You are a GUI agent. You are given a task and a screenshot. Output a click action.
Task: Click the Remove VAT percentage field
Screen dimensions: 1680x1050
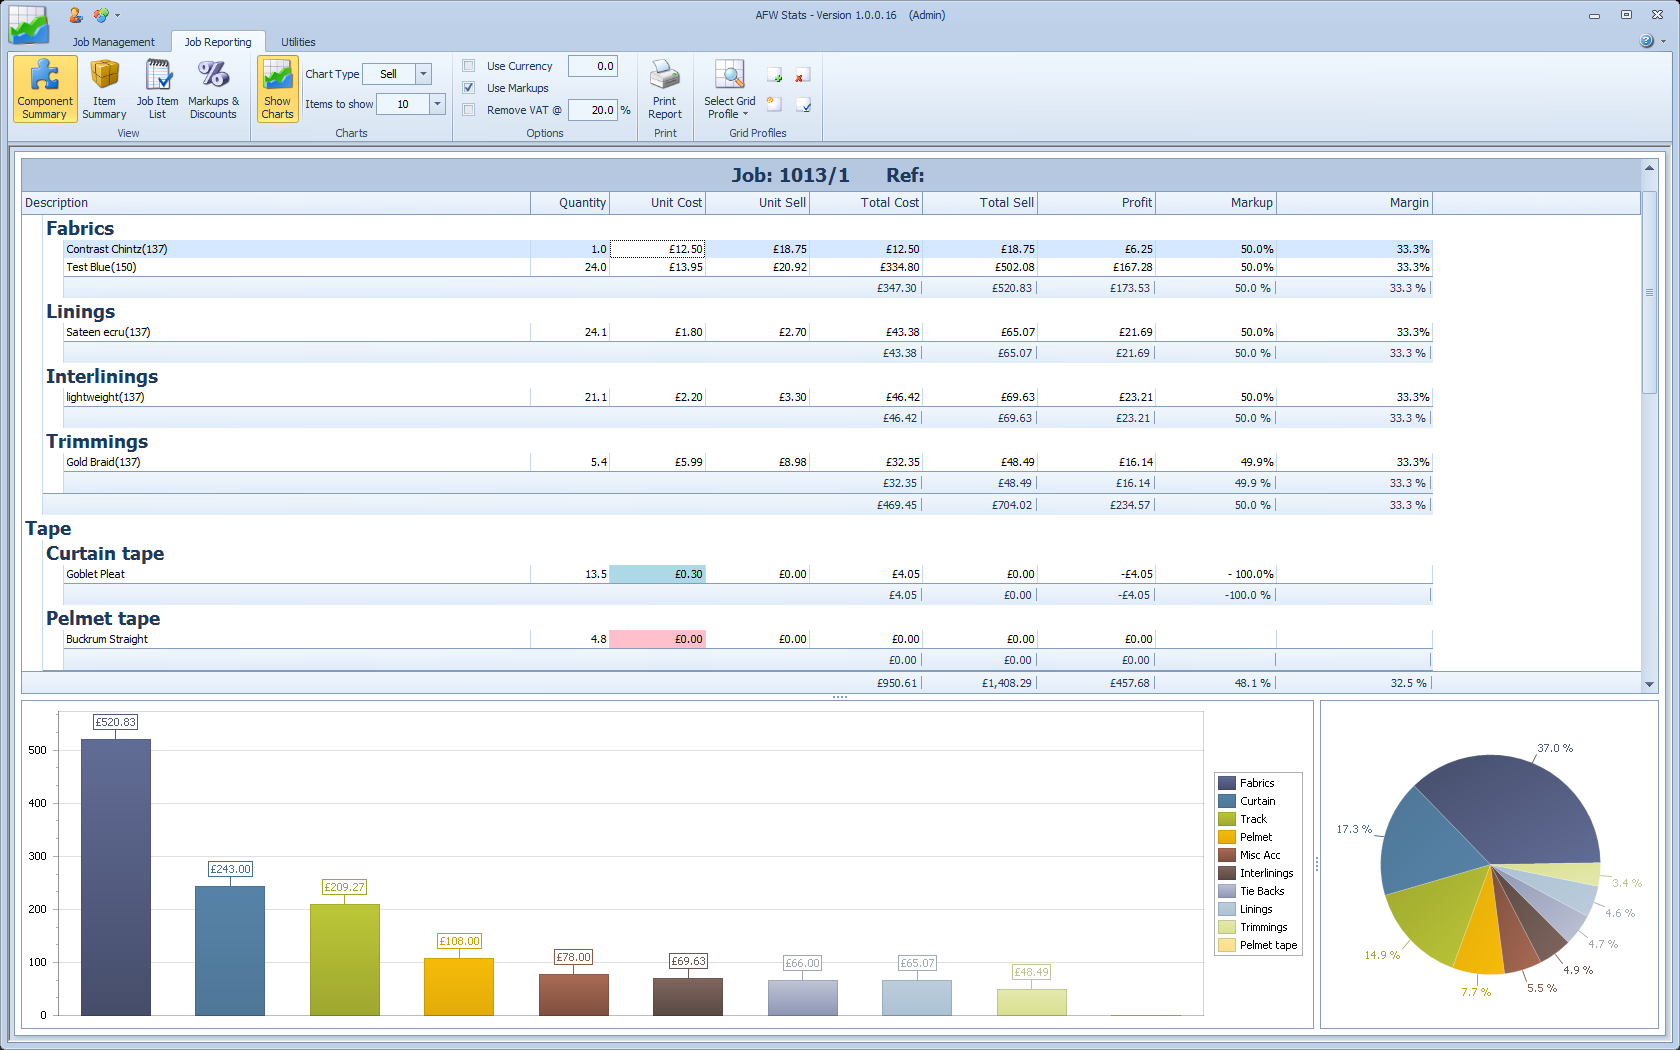pyautogui.click(x=592, y=110)
